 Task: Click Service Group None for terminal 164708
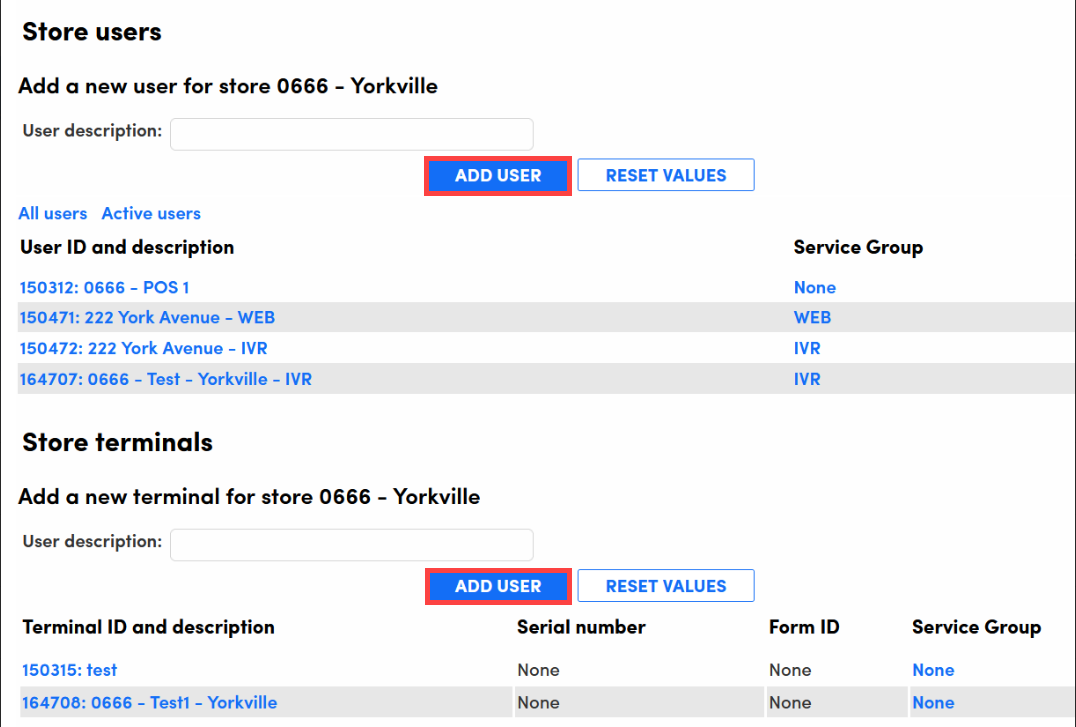(x=932, y=702)
